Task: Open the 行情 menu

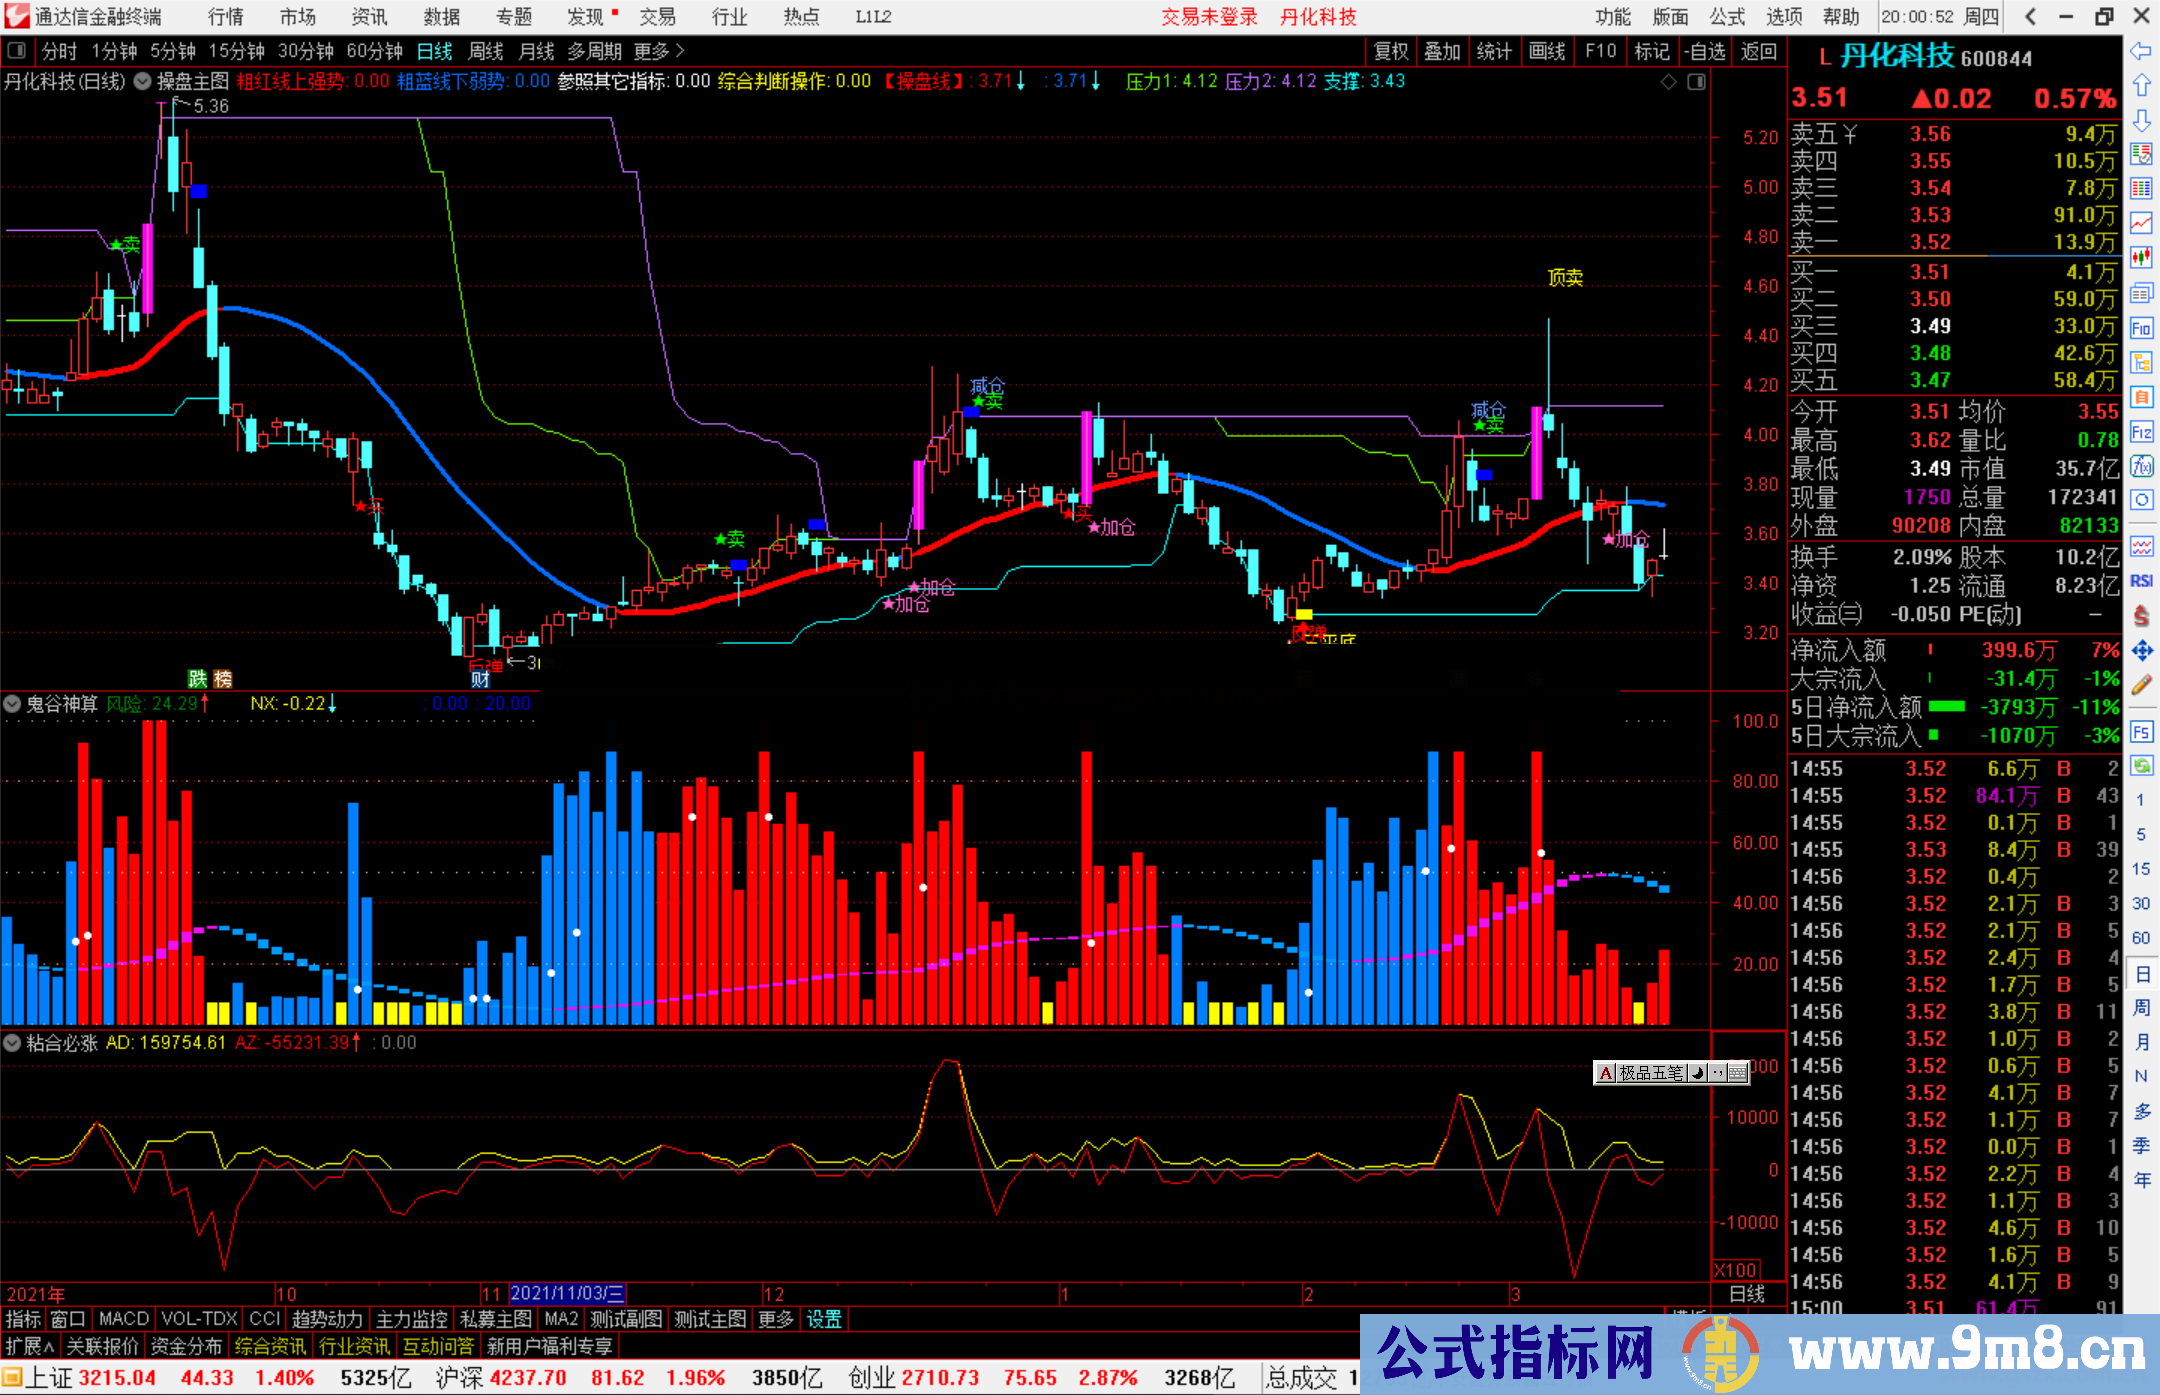Action: click(x=226, y=17)
